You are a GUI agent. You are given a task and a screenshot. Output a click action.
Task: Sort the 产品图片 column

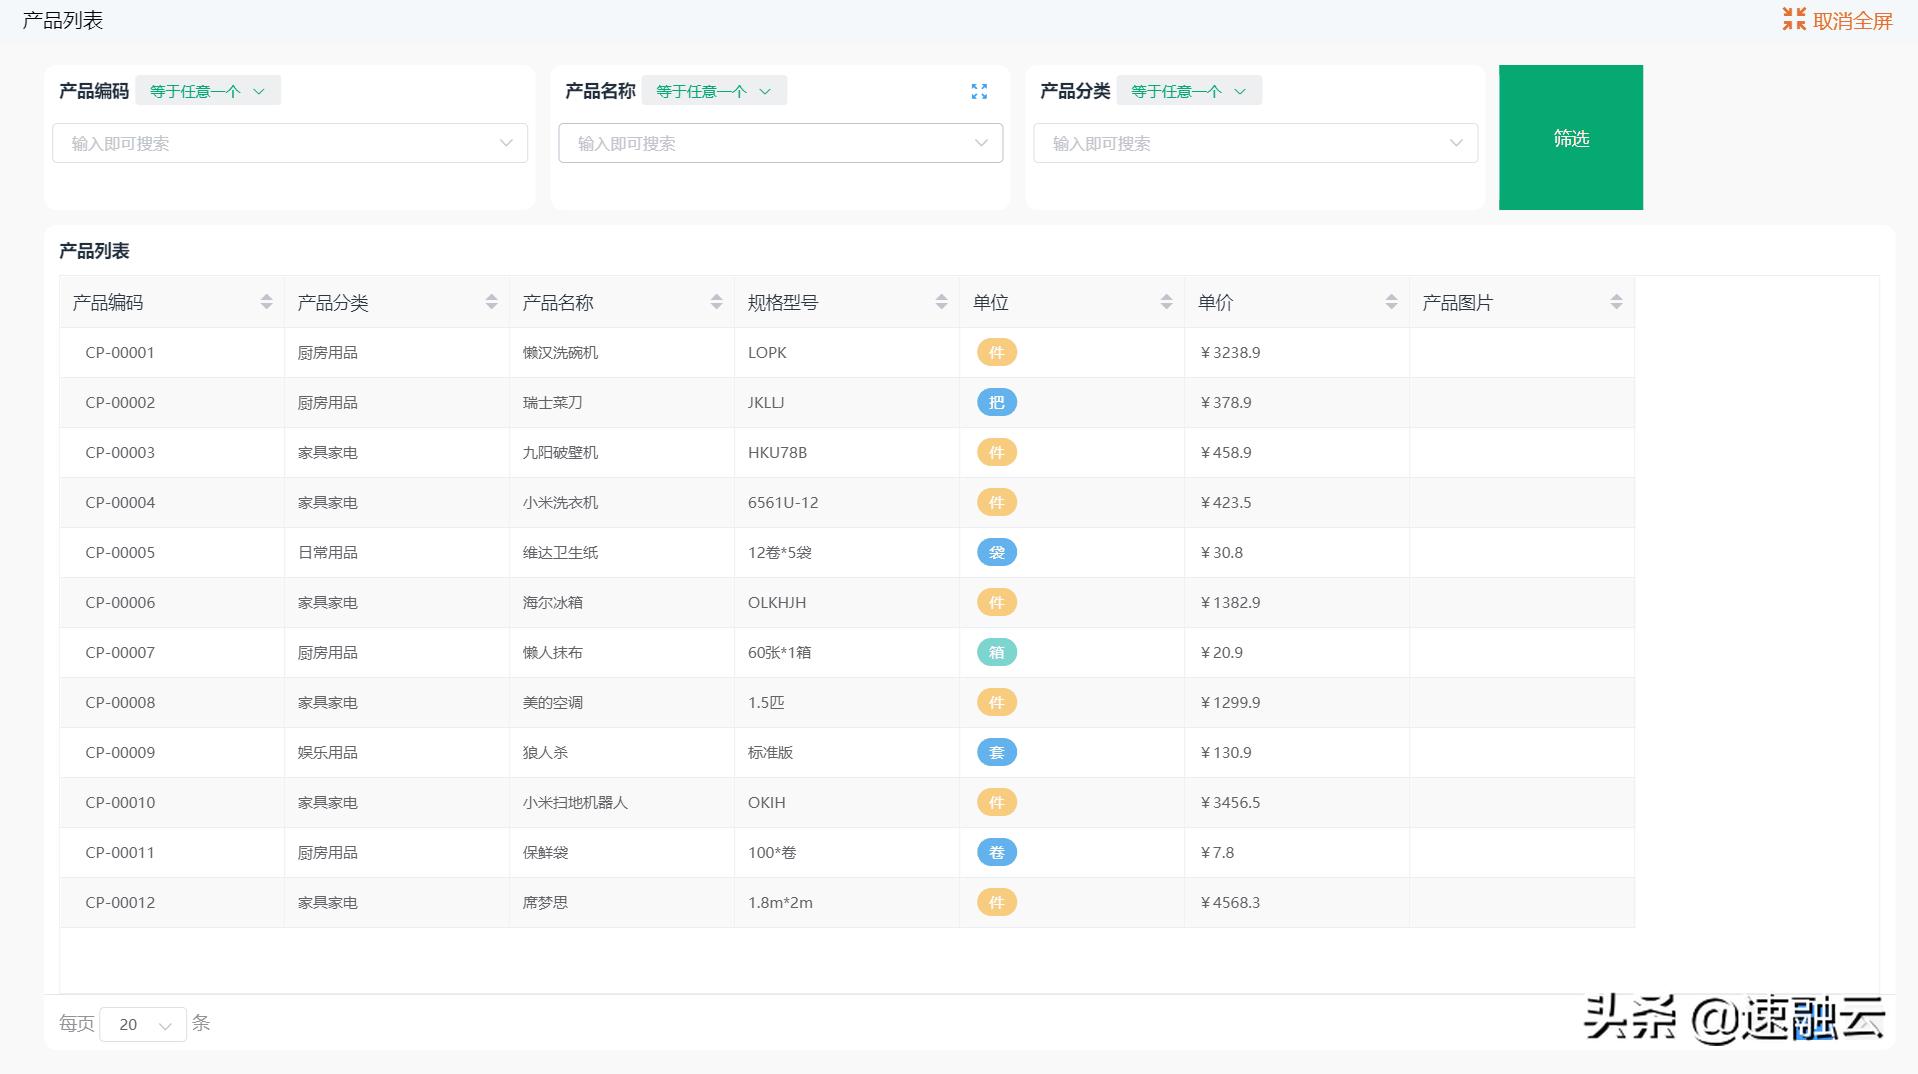(1616, 301)
